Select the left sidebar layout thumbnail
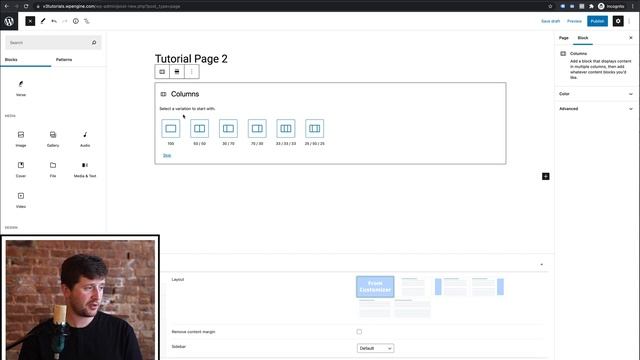Screen dimensions: 640x360 (451, 287)
